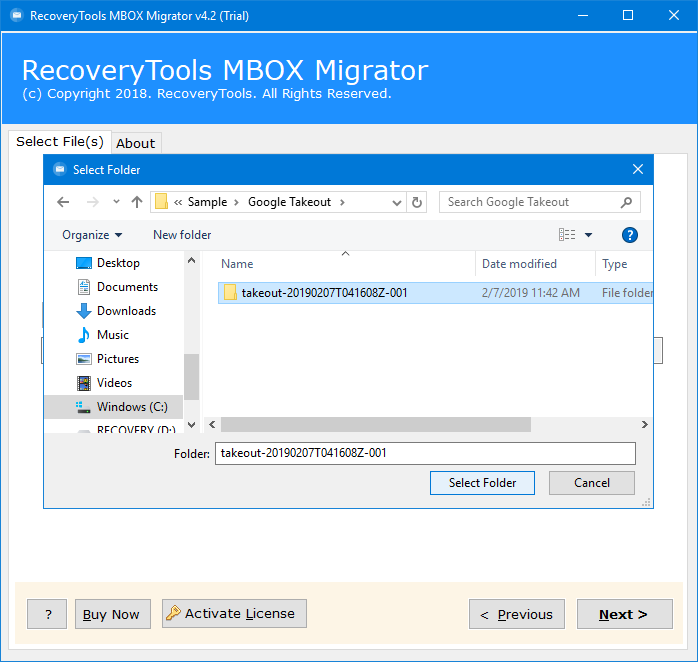Expand the address bar path dropdown

tap(397, 203)
